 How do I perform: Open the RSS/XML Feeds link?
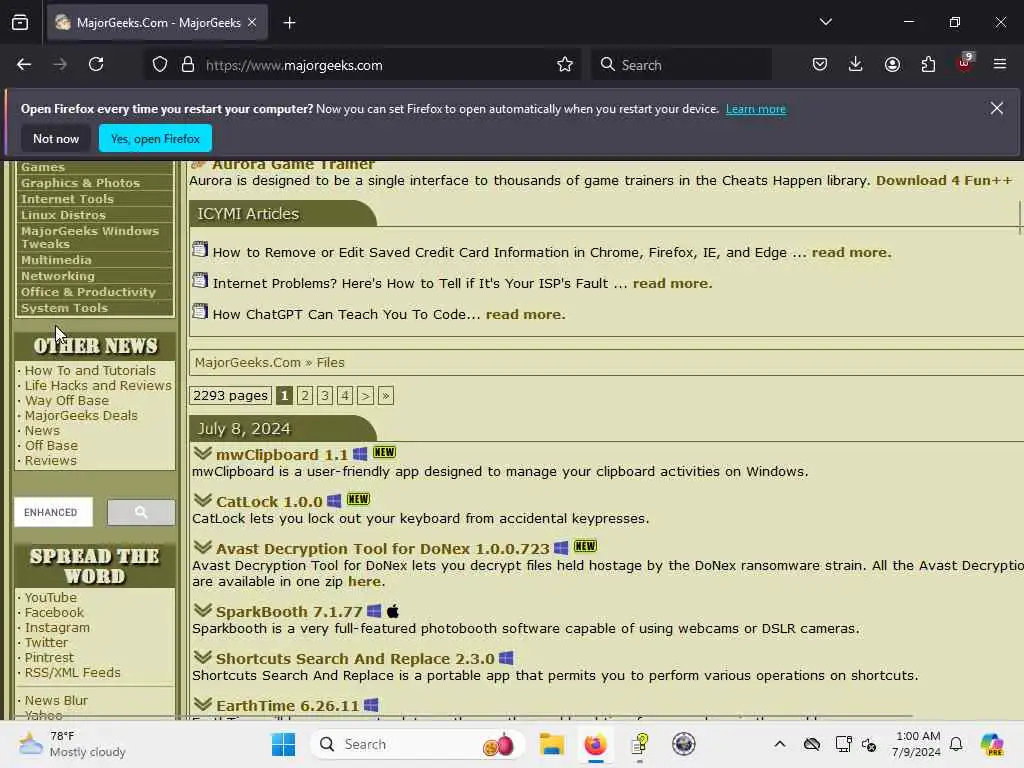(72, 673)
